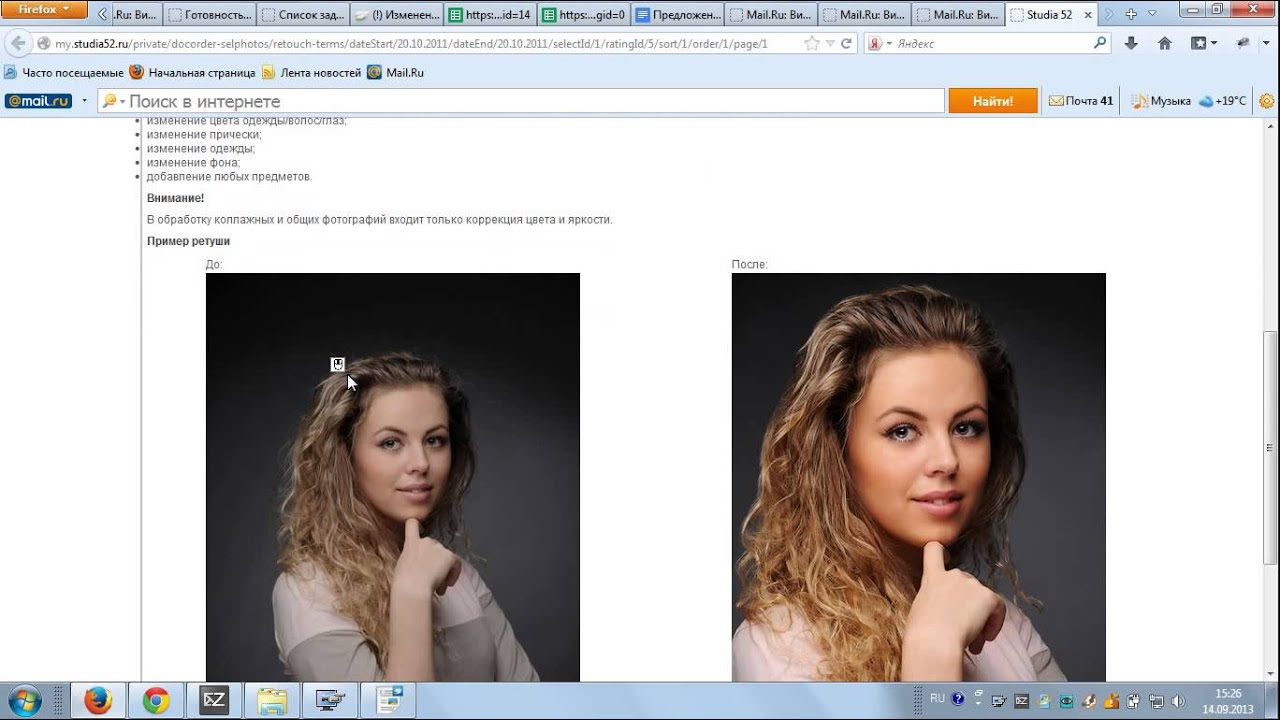Go back with the browser back arrow
Image resolution: width=1280 pixels, height=720 pixels.
pos(18,44)
